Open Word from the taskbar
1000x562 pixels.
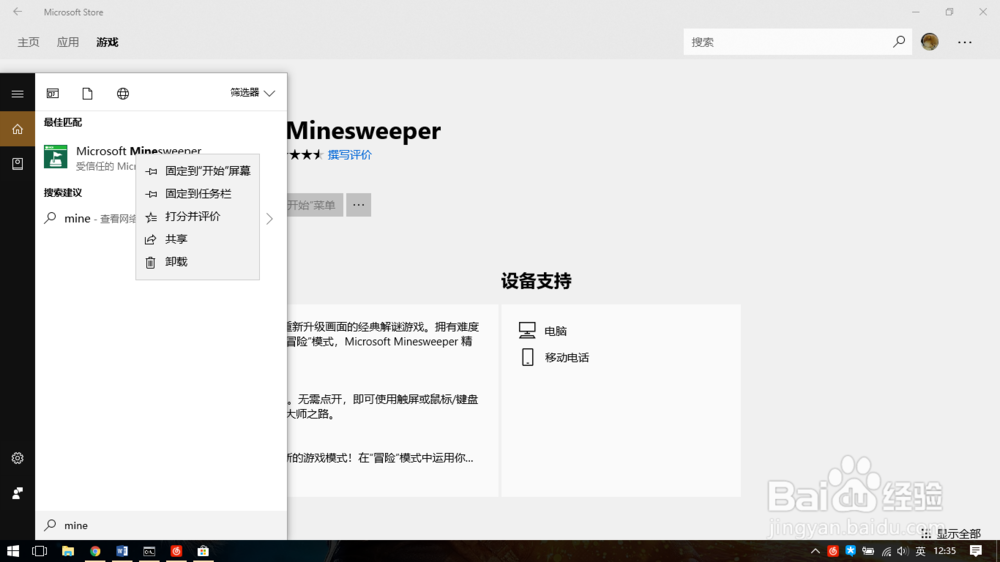(x=122, y=551)
